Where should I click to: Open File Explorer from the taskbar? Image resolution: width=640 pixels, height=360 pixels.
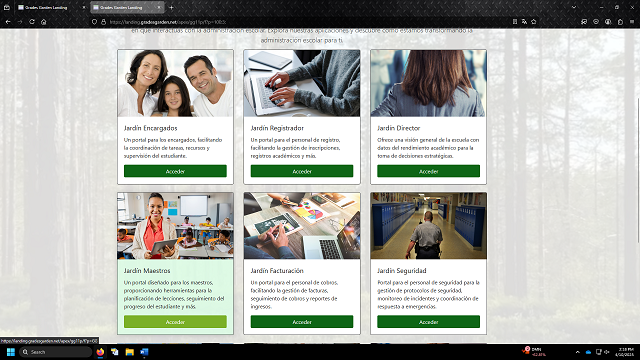(x=129, y=352)
